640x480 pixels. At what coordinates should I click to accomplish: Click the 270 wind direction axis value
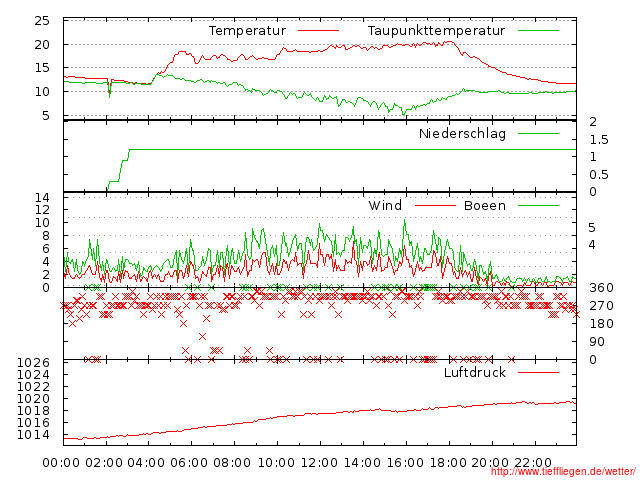[x=601, y=306]
